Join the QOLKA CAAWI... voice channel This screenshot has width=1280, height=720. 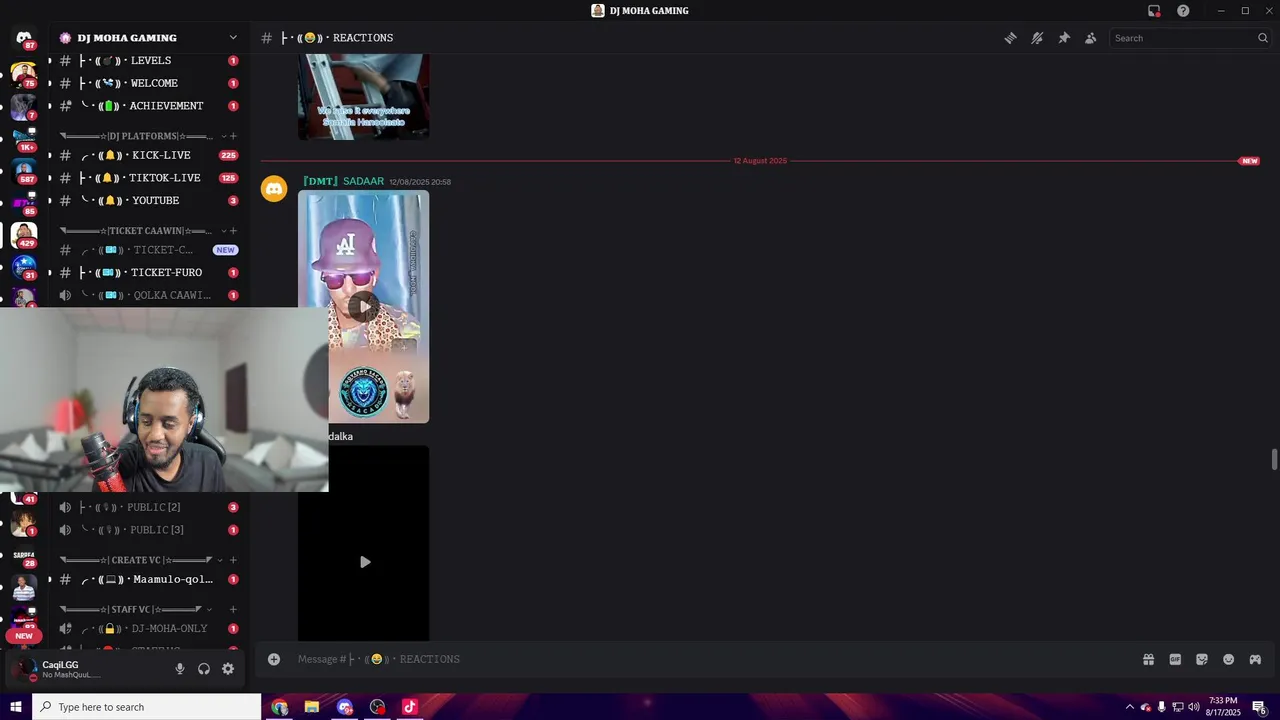(148, 295)
